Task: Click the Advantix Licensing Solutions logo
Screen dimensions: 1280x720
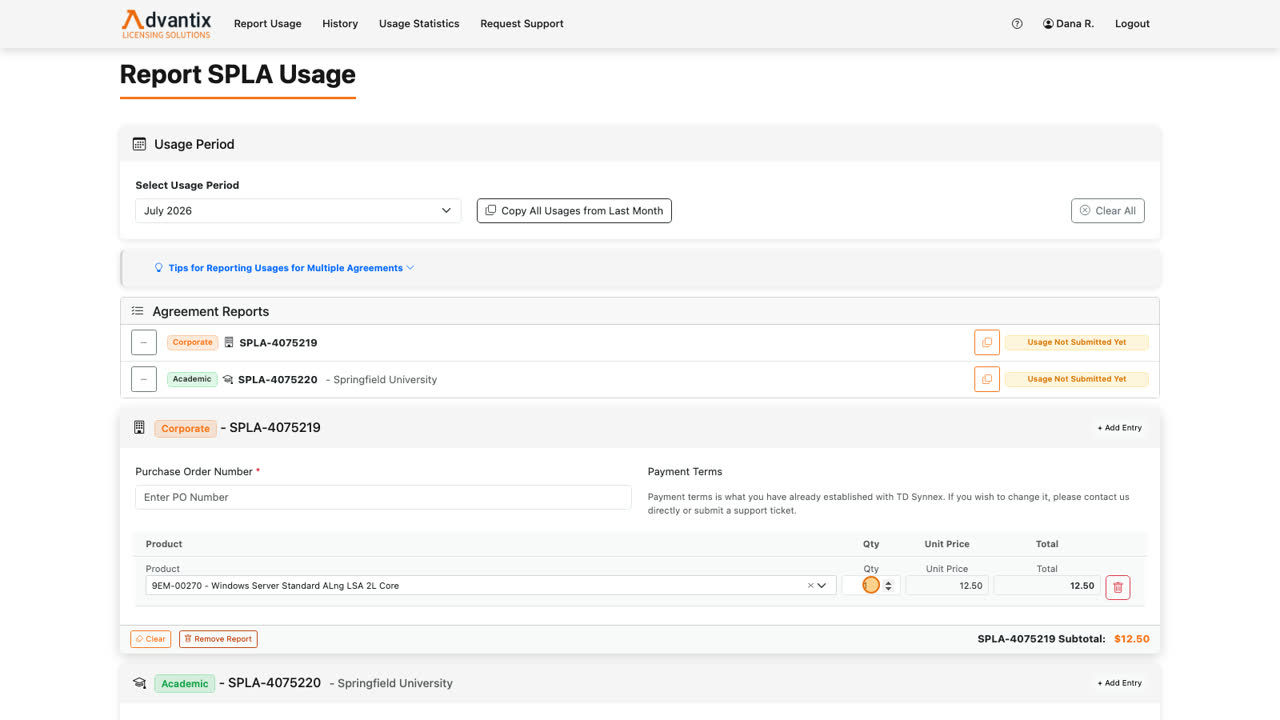Action: [166, 24]
